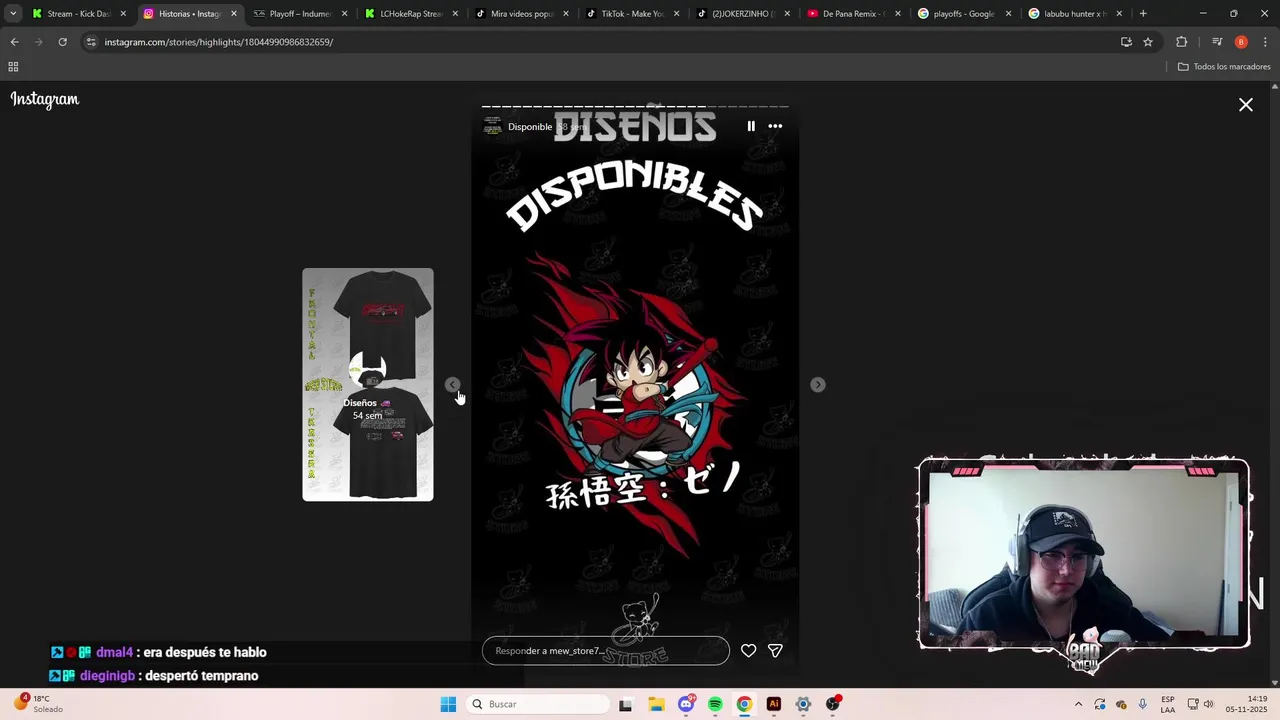Open the apps grid in bookmarks bar
1280x720 pixels.
[x=13, y=67]
